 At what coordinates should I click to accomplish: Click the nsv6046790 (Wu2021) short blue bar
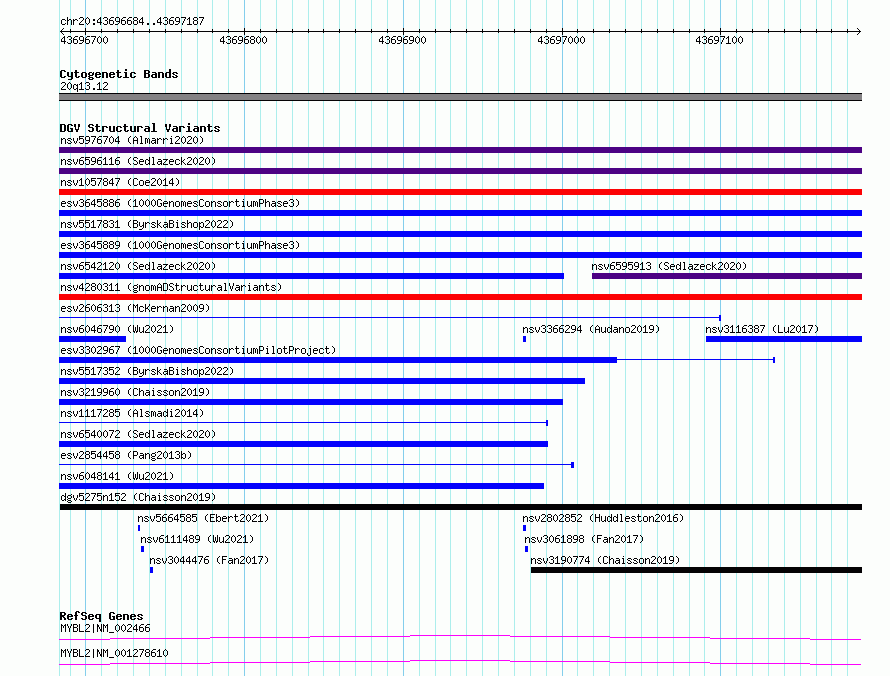pyautogui.click(x=93, y=339)
